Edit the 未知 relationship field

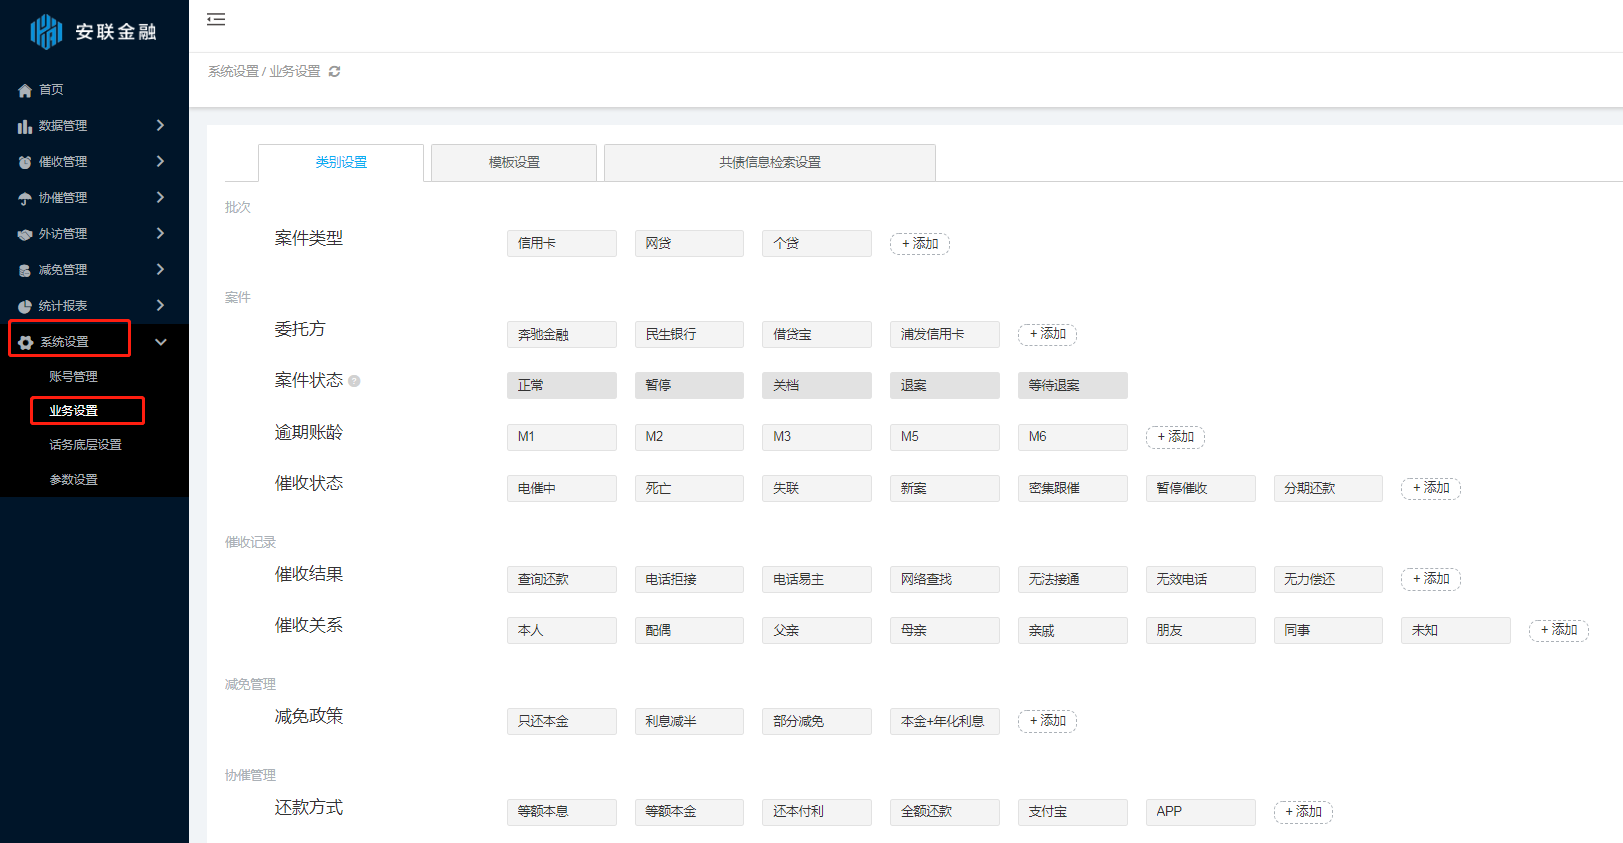[1456, 631]
